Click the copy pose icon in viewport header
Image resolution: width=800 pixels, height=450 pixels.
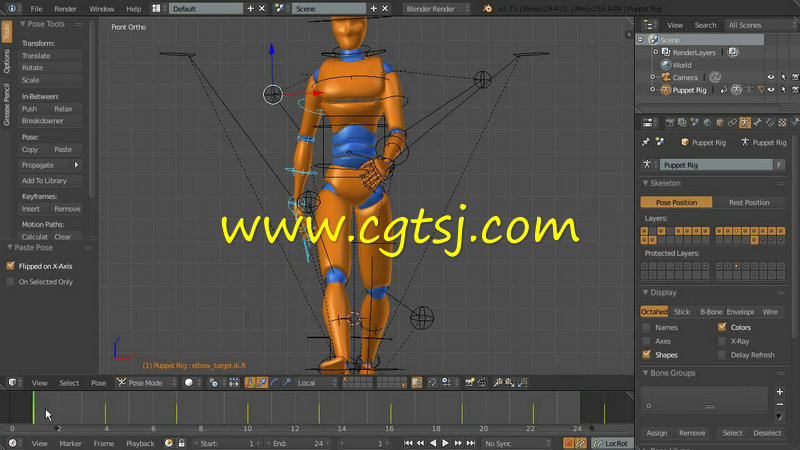[x=498, y=383]
